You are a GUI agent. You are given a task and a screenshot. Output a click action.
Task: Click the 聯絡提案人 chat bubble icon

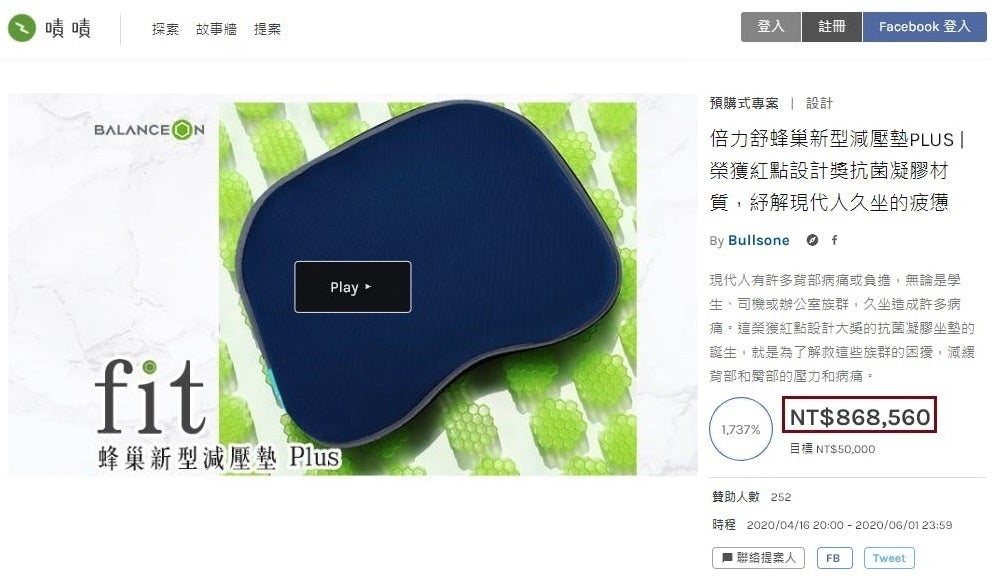727,558
